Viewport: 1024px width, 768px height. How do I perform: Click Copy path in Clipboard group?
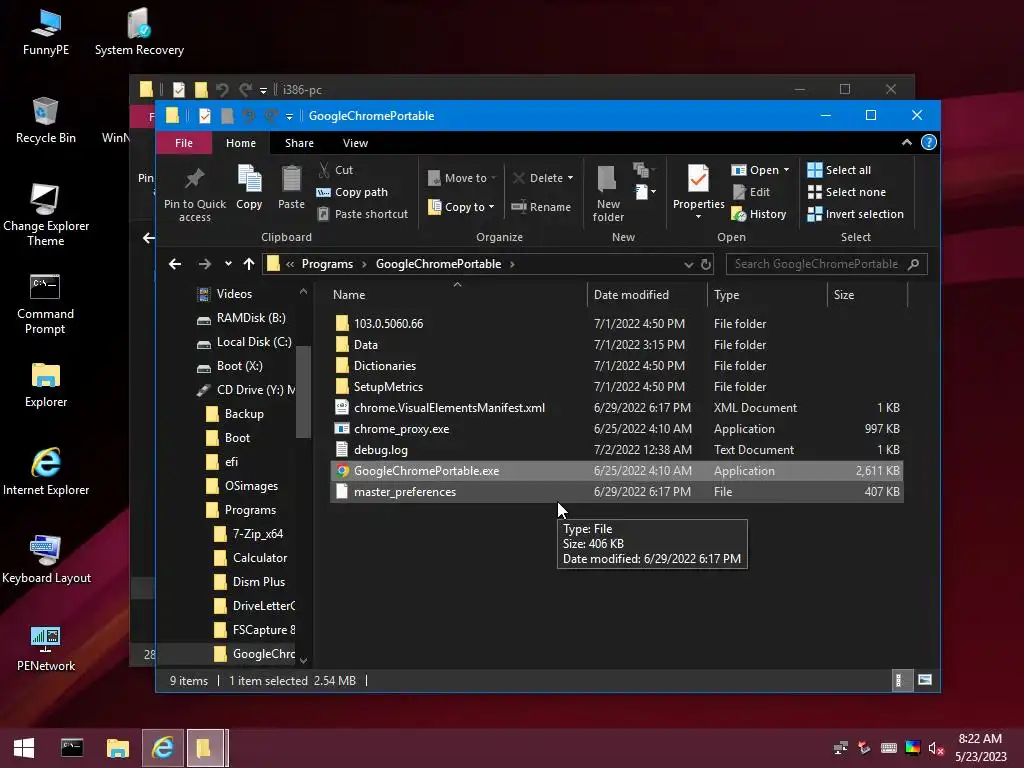coord(352,192)
